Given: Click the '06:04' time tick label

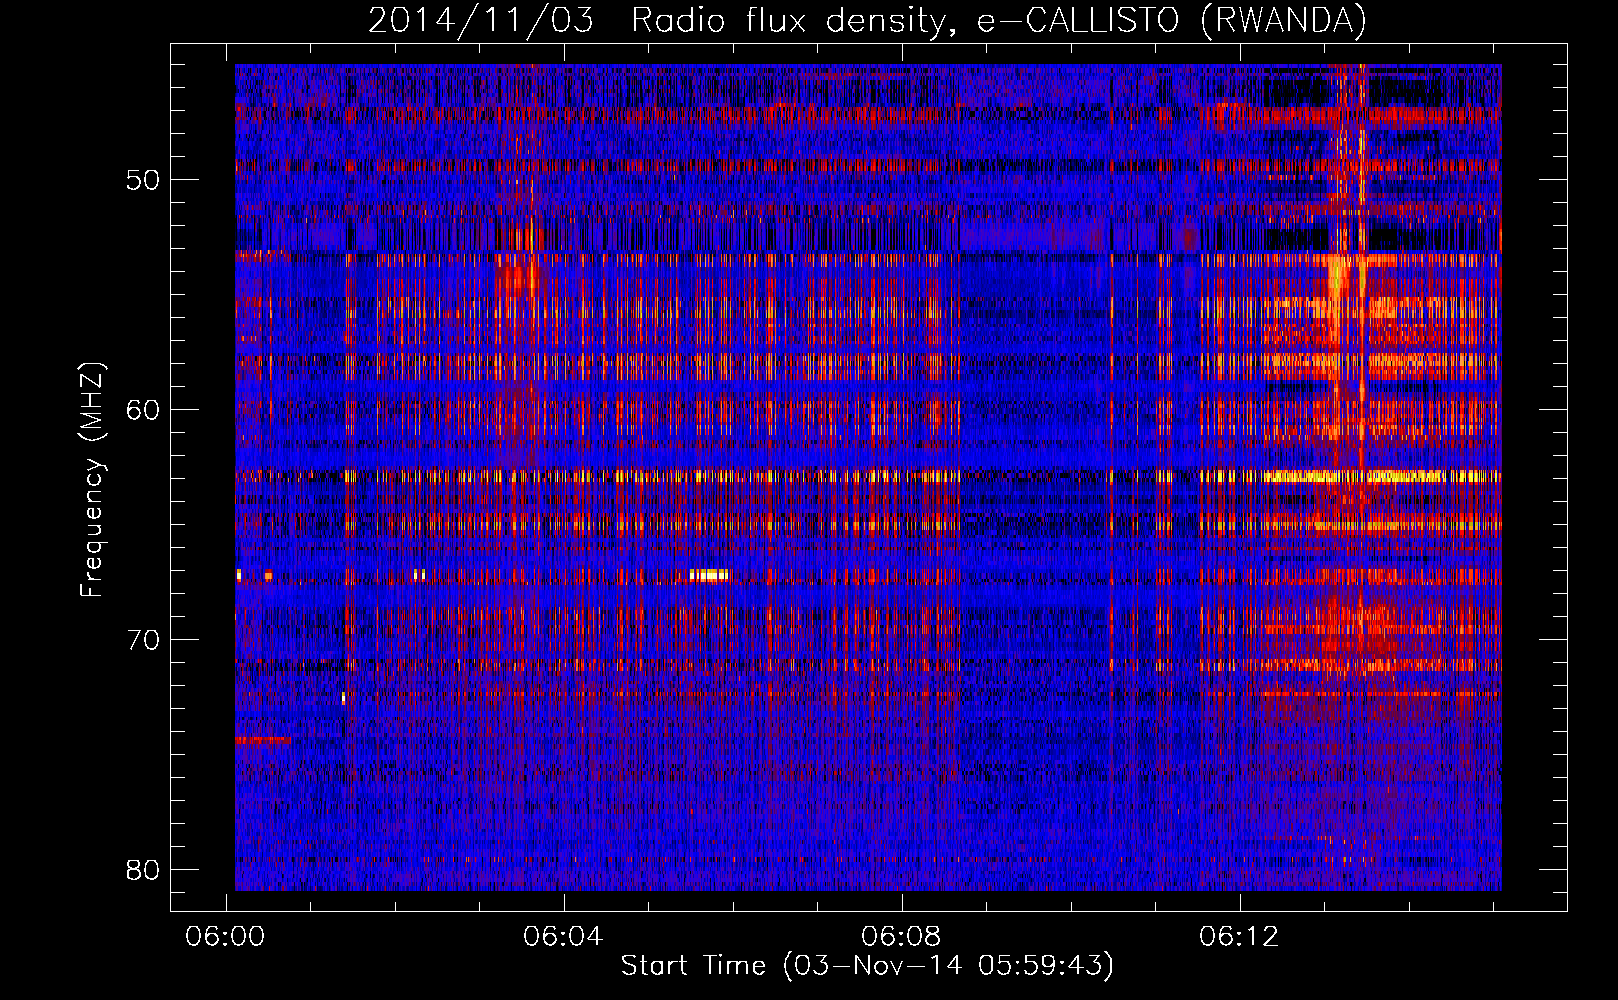Looking at the screenshot, I should click(x=563, y=937).
